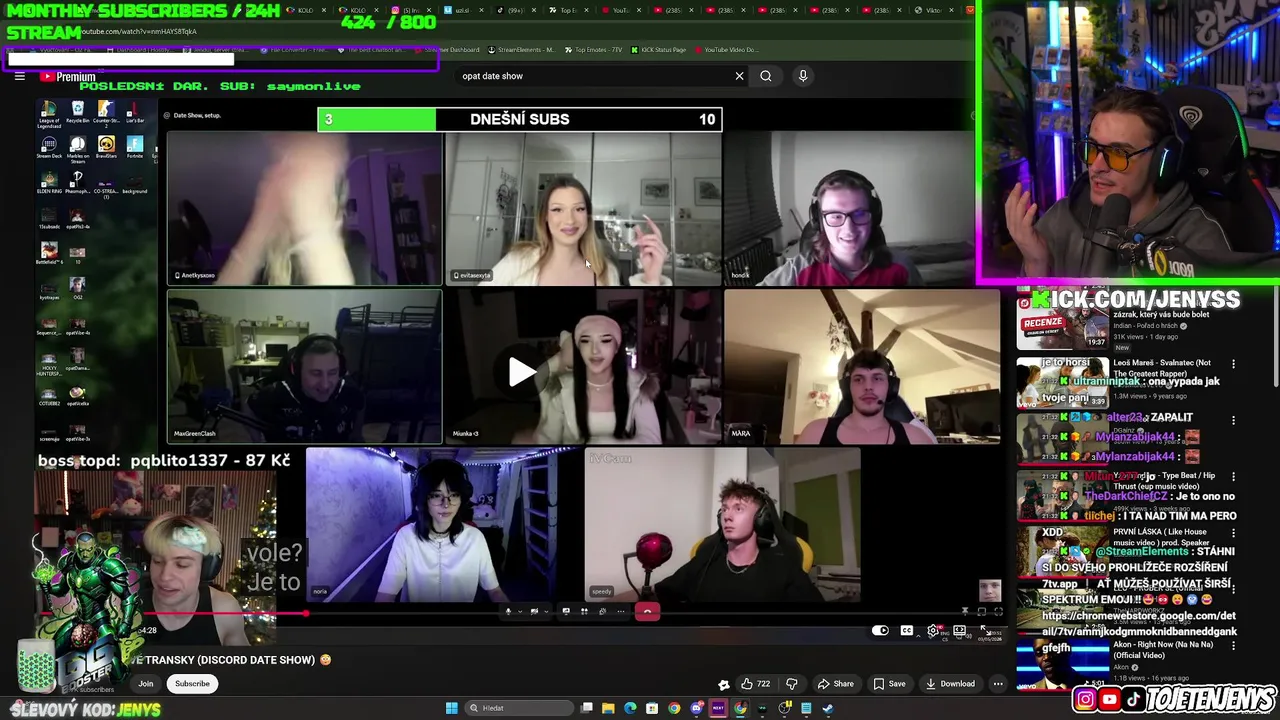Image resolution: width=1280 pixels, height=720 pixels.
Task: Start voice search with the microphone icon
Action: (x=802, y=76)
